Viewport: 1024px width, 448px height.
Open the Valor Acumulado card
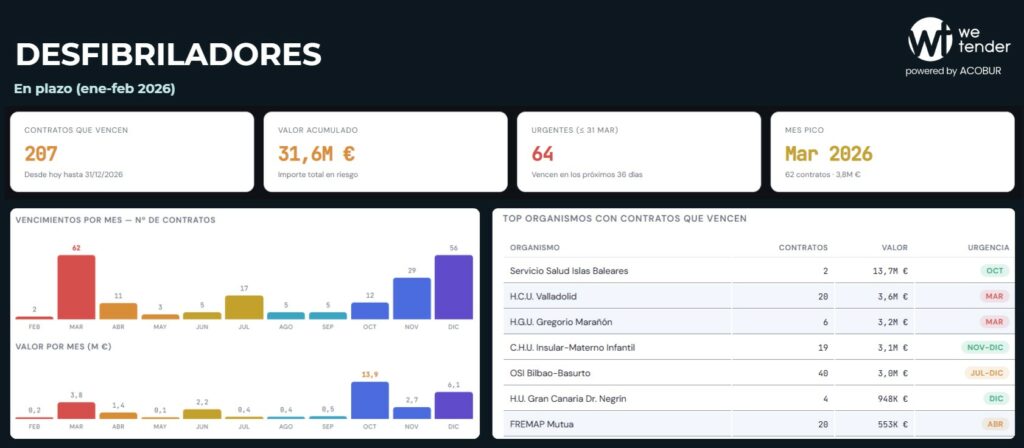pyautogui.click(x=385, y=152)
